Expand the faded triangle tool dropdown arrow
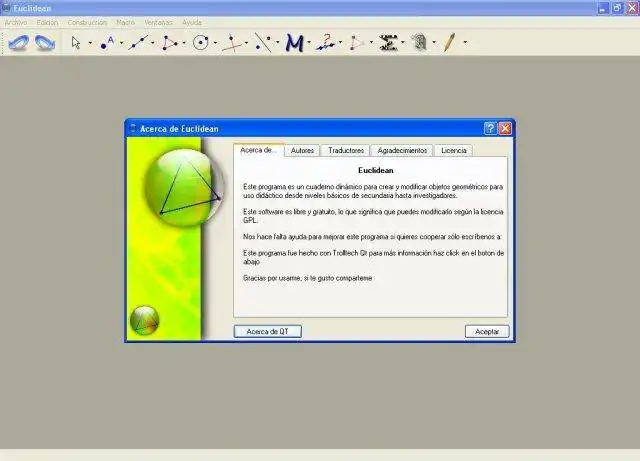The image size is (640, 461). pyautogui.click(x=371, y=42)
